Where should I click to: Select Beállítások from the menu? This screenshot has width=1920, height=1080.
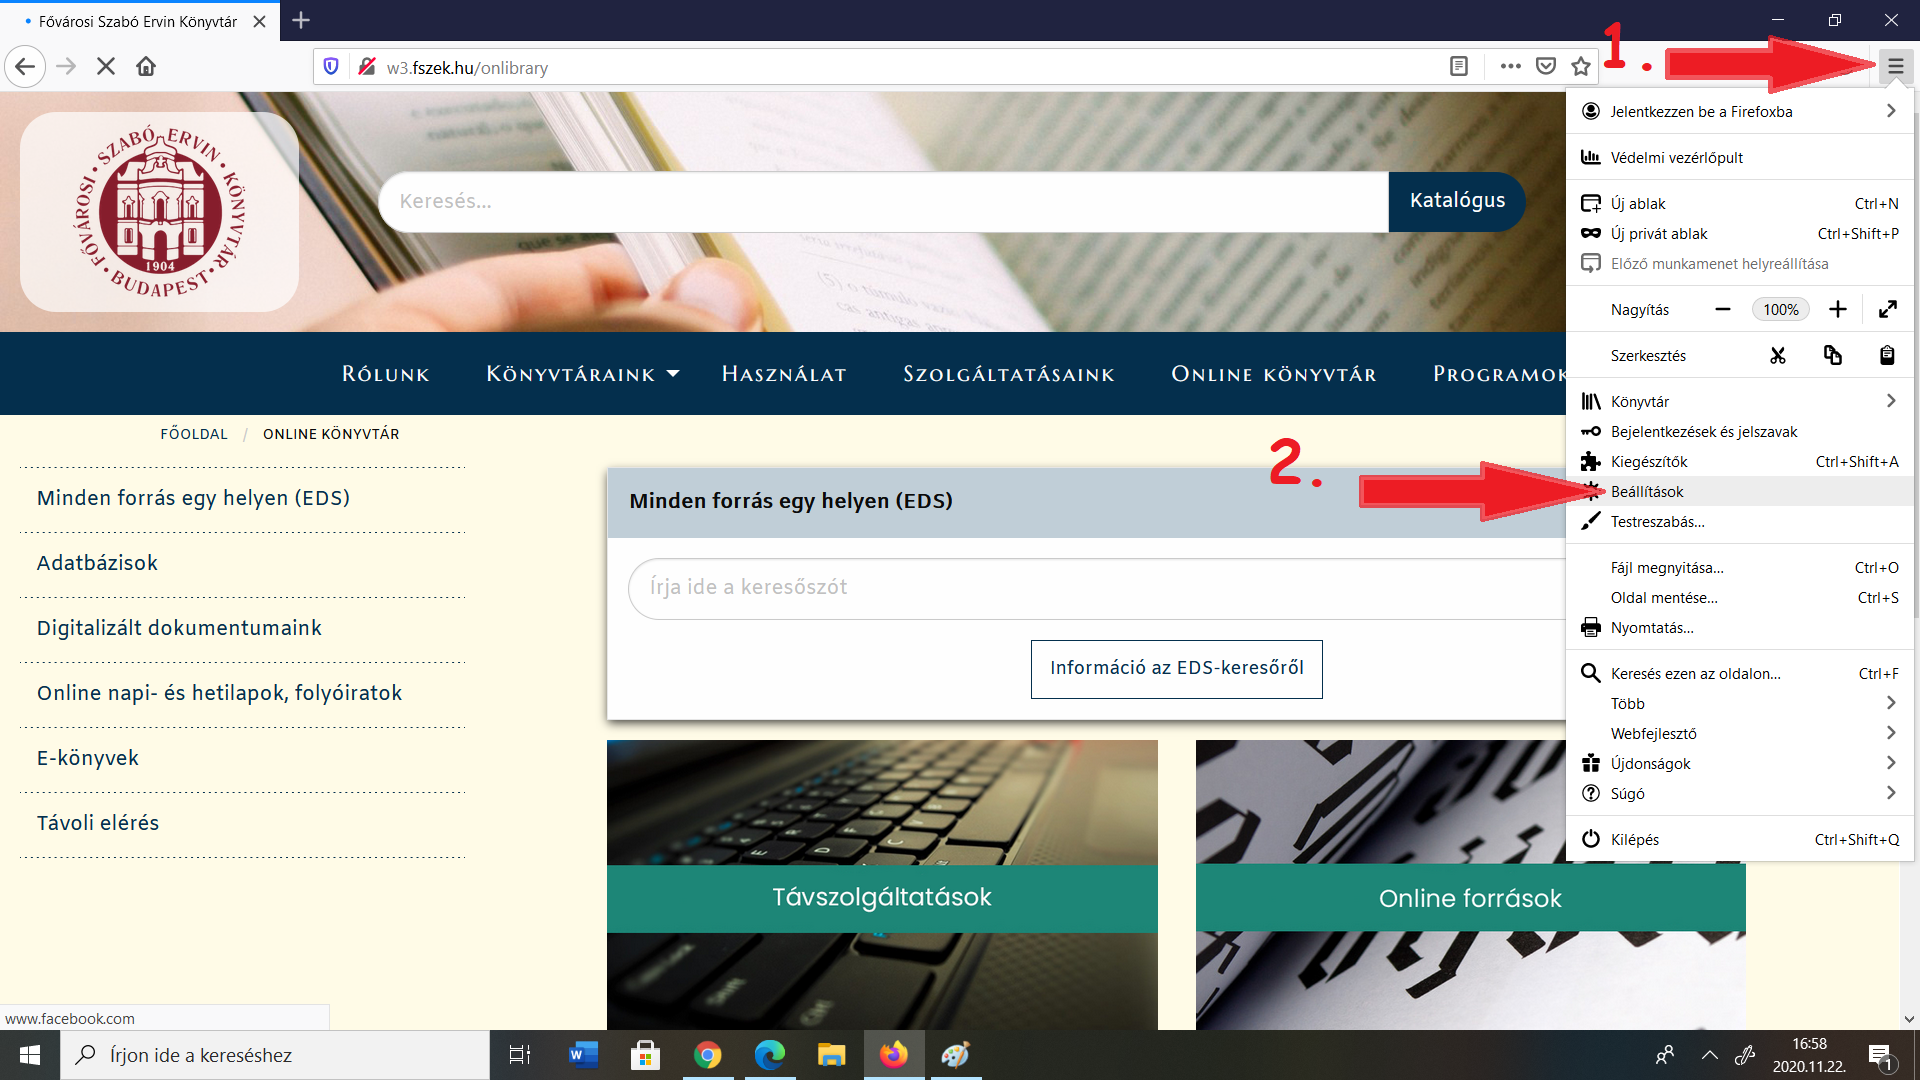(x=1647, y=492)
